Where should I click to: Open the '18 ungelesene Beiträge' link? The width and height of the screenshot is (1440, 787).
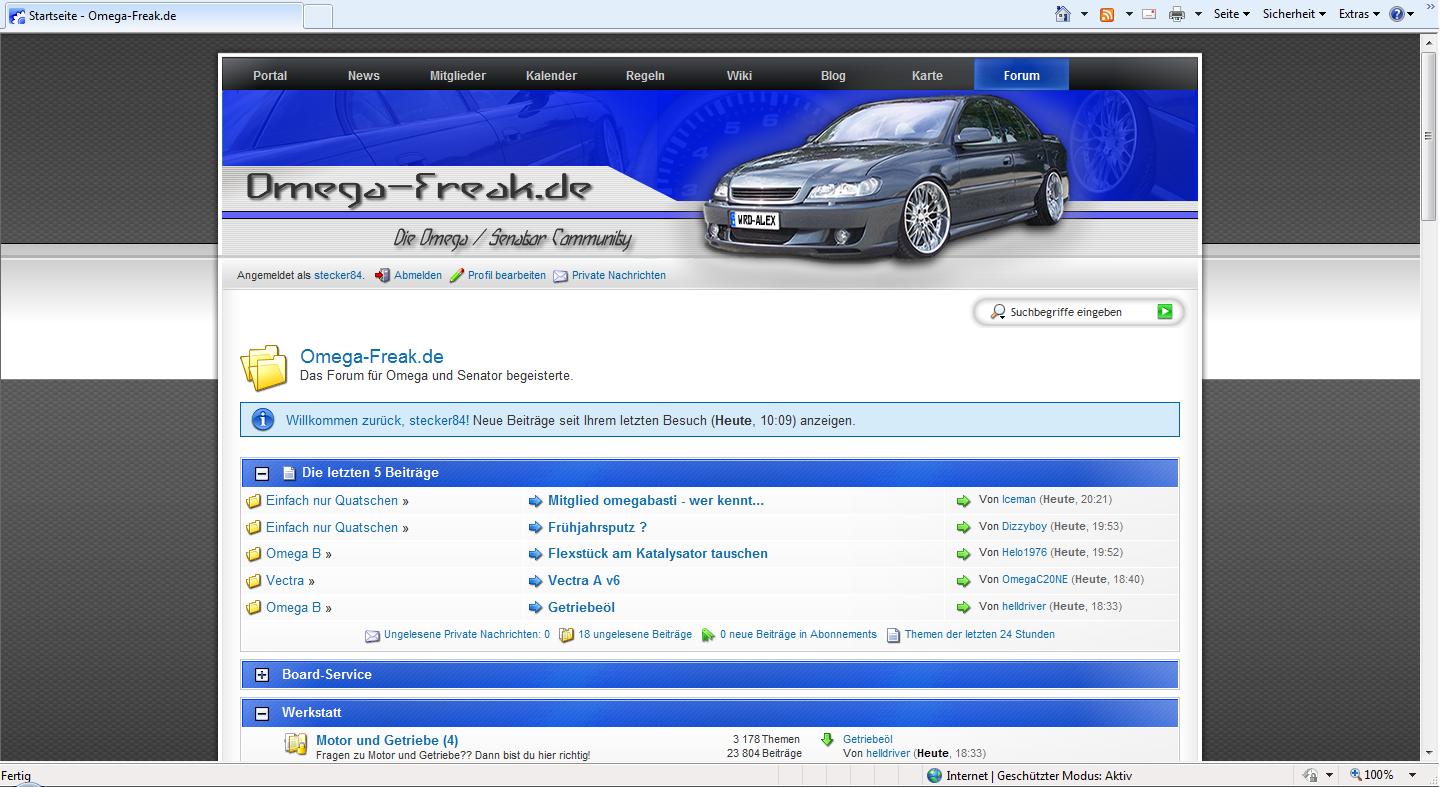point(635,634)
